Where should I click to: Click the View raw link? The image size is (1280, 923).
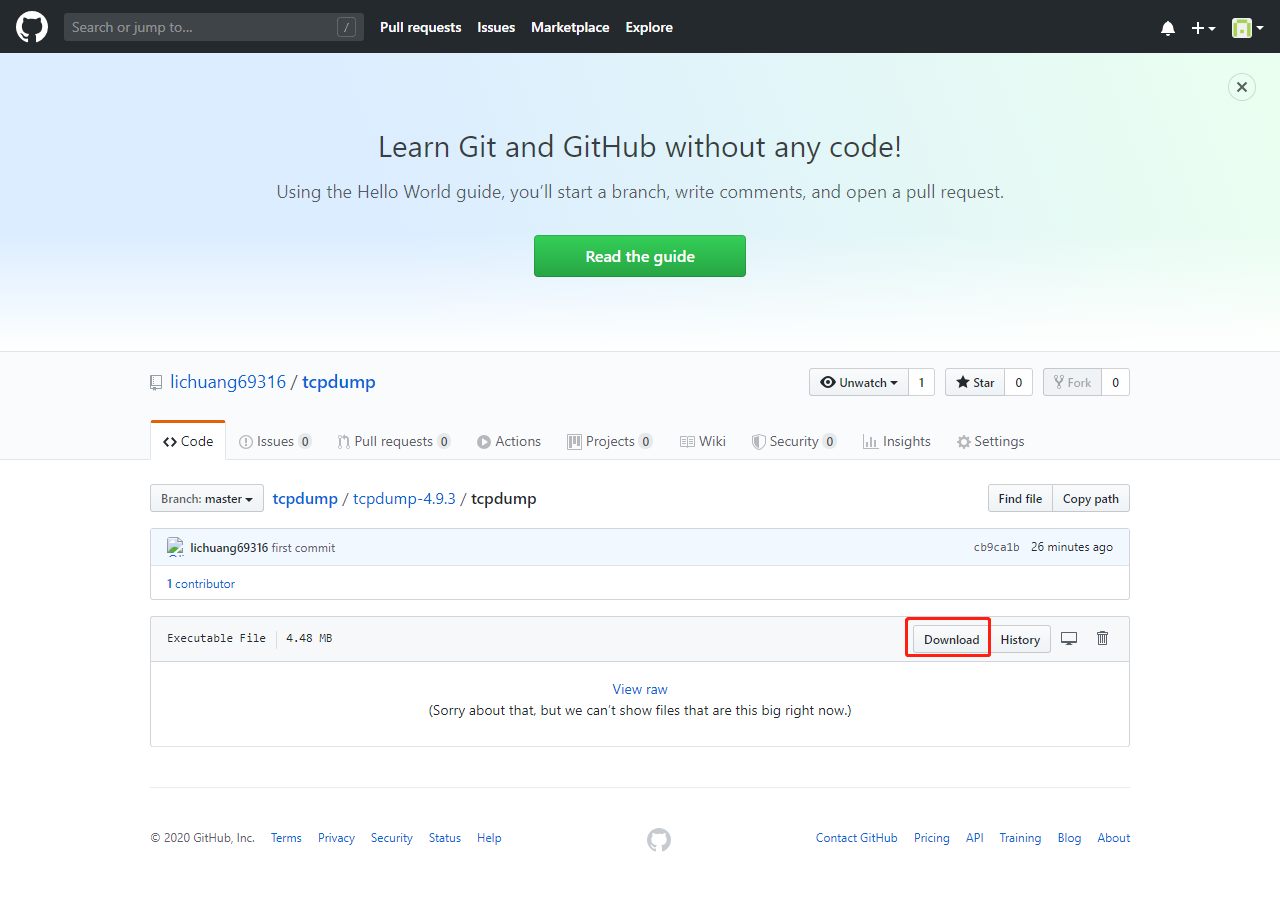[x=640, y=689]
